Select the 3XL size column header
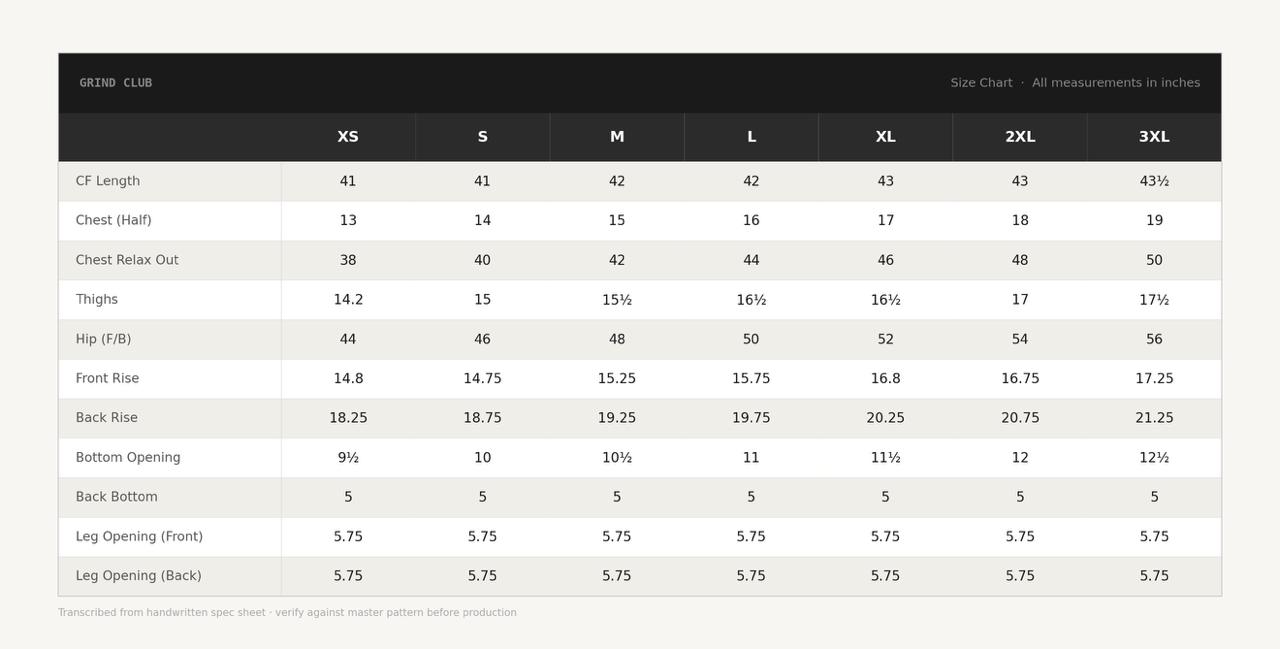Image resolution: width=1280 pixels, height=649 pixels. [1154, 137]
